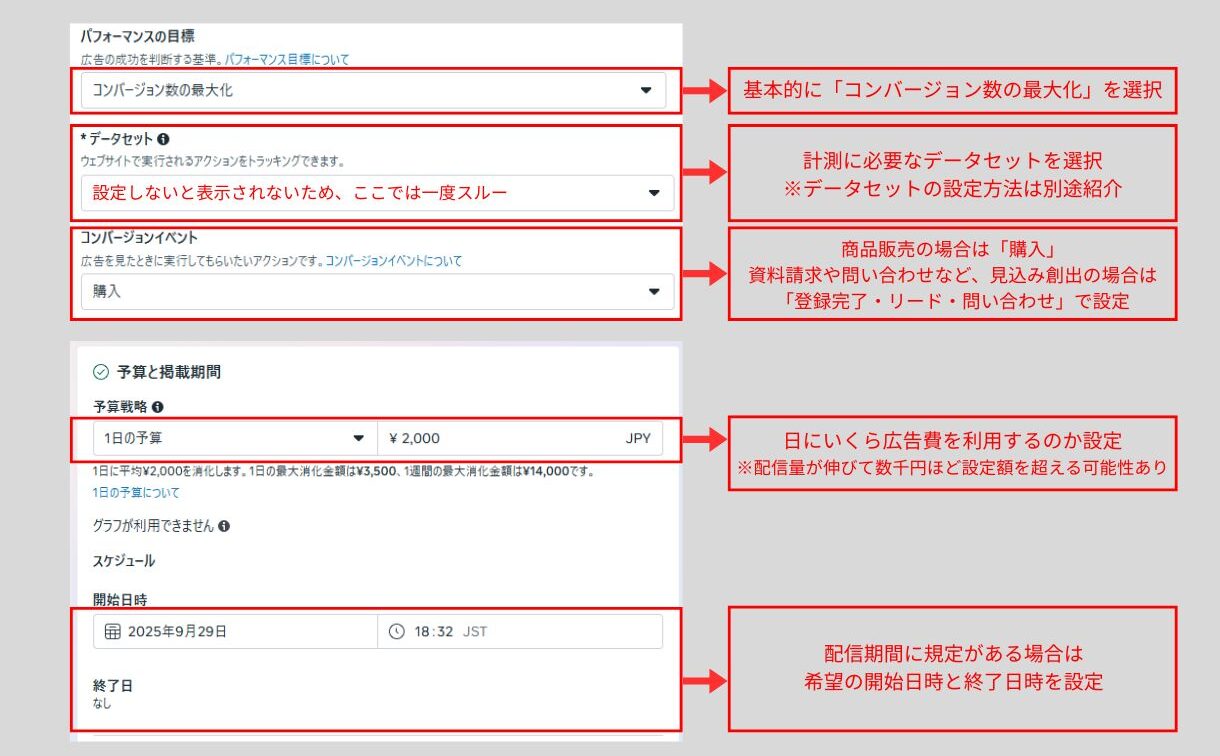
Task: Follow the 1日の予算について link
Action: 136,493
